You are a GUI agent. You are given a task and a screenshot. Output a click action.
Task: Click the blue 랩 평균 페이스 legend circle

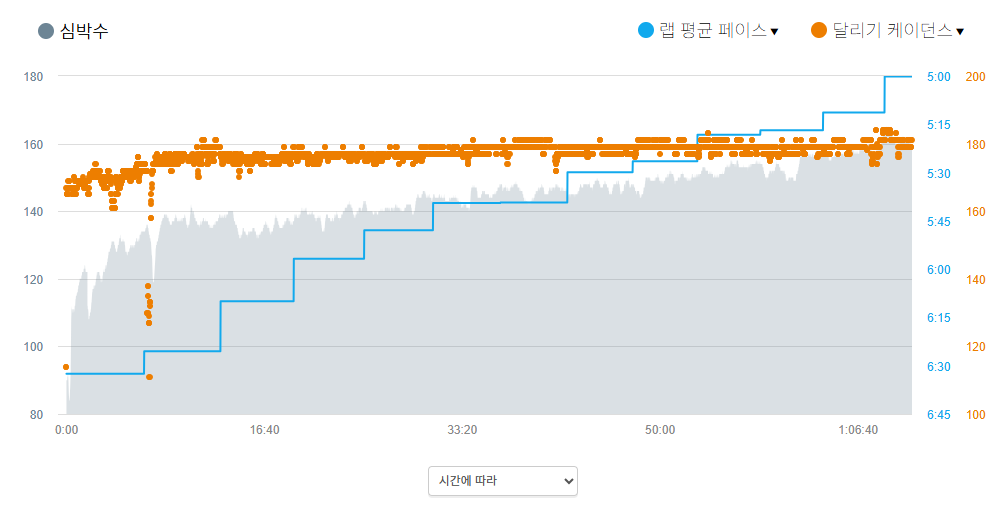[645, 31]
